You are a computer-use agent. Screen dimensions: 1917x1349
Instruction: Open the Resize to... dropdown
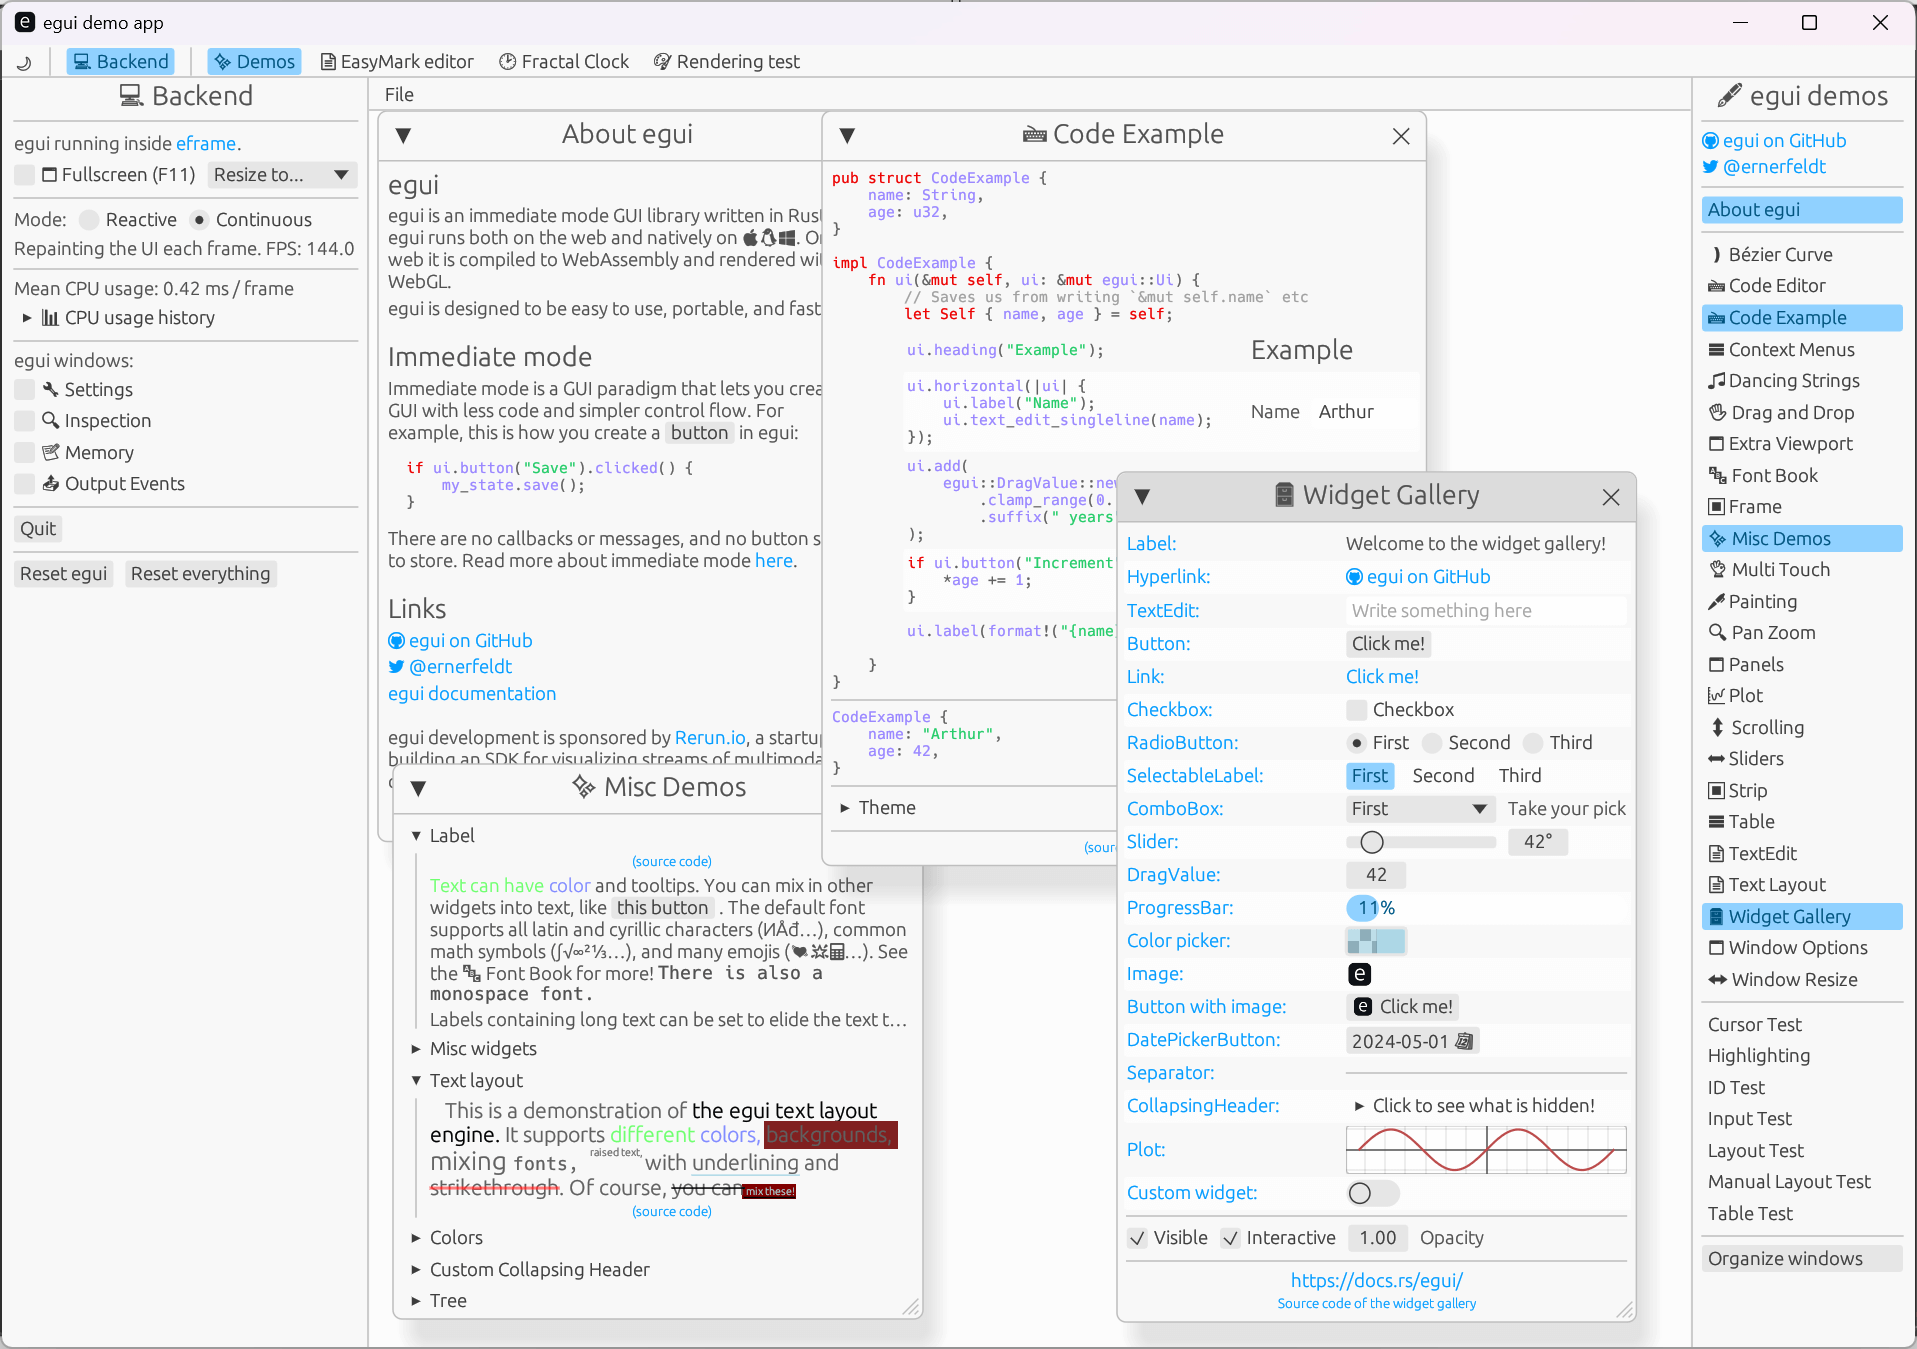tap(281, 175)
